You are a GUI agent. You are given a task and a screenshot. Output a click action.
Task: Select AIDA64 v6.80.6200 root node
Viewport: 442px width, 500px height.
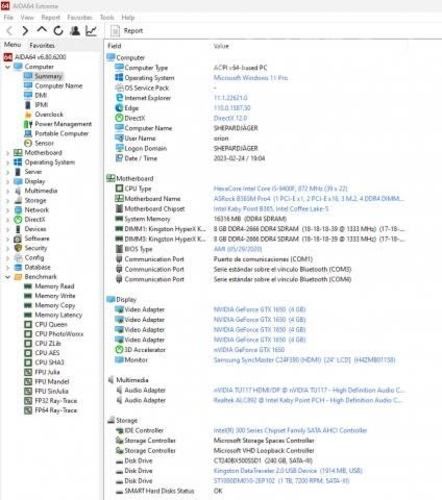(x=40, y=57)
